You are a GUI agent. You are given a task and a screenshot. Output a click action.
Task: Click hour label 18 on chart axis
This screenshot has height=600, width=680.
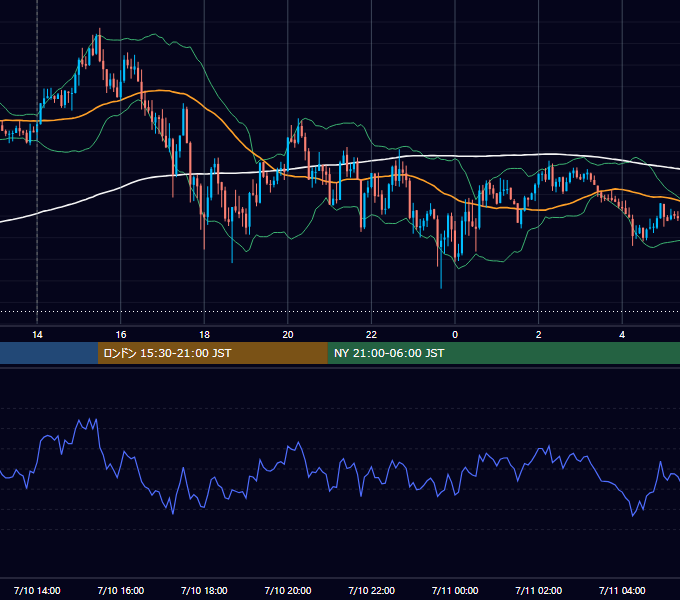coord(204,335)
